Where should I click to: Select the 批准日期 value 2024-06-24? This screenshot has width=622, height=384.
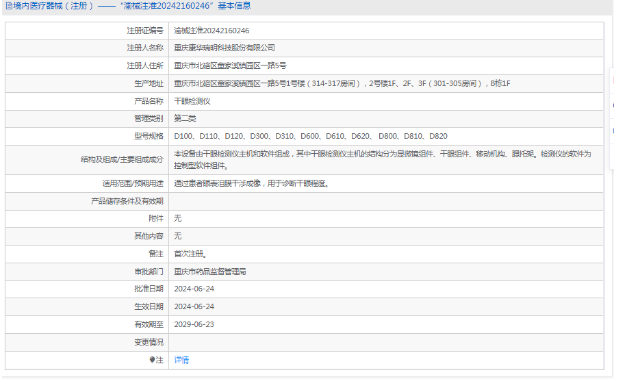pyautogui.click(x=194, y=289)
